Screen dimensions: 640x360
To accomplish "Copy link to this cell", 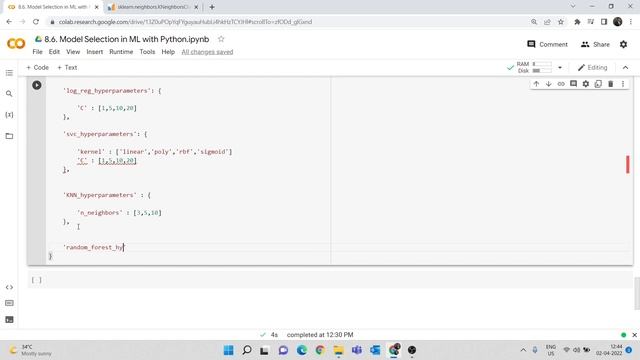I will point(561,84).
